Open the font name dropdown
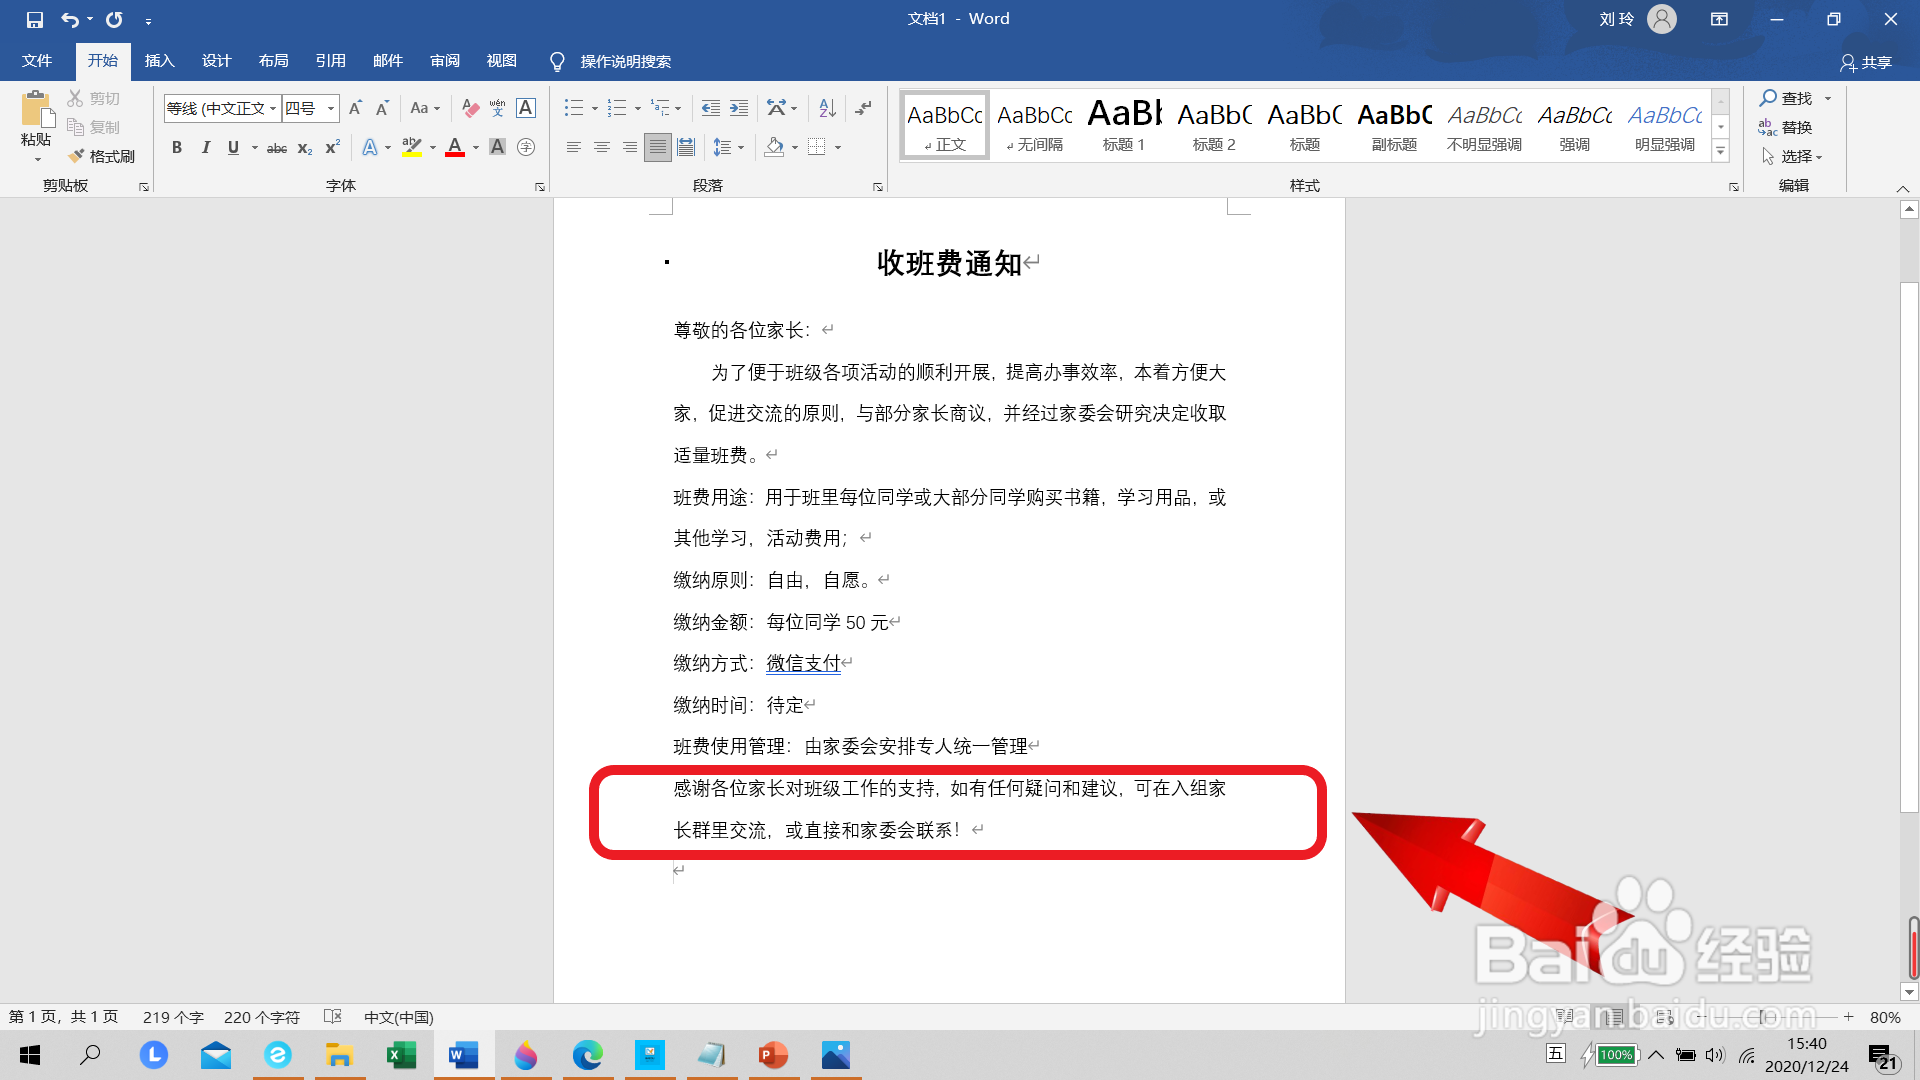Image resolution: width=1920 pixels, height=1080 pixels. 273,108
